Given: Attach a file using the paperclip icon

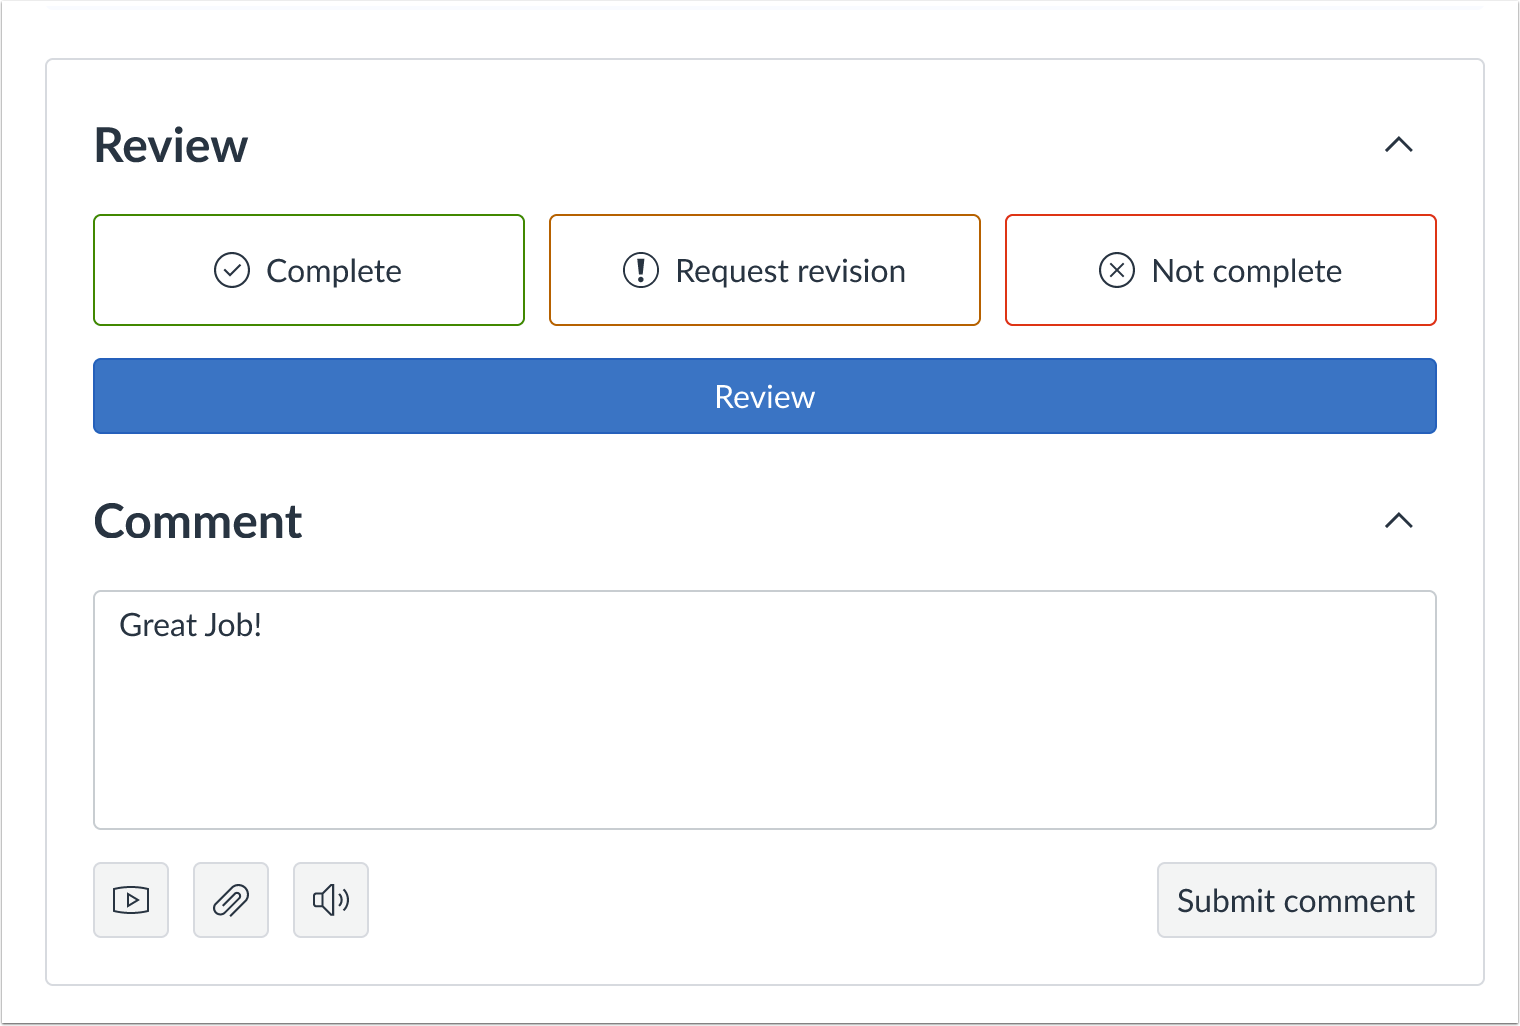Looking at the screenshot, I should pos(230,900).
